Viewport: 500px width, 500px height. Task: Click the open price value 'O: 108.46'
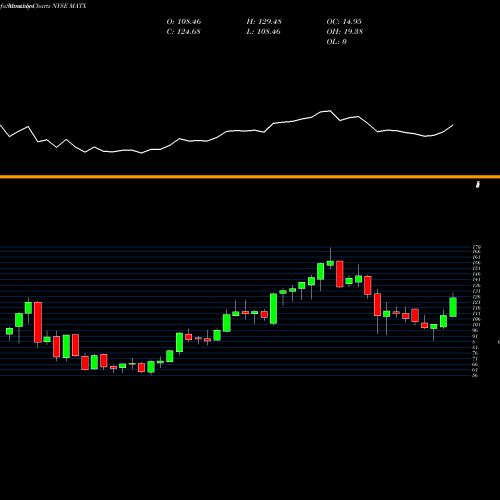pyautogui.click(x=184, y=22)
